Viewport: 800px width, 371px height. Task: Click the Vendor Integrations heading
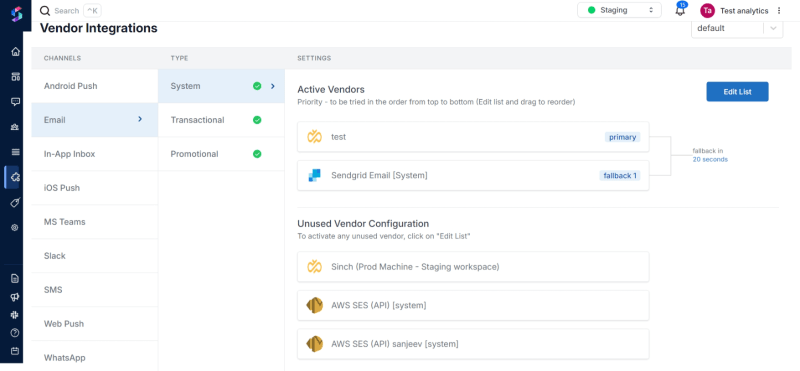click(x=98, y=28)
